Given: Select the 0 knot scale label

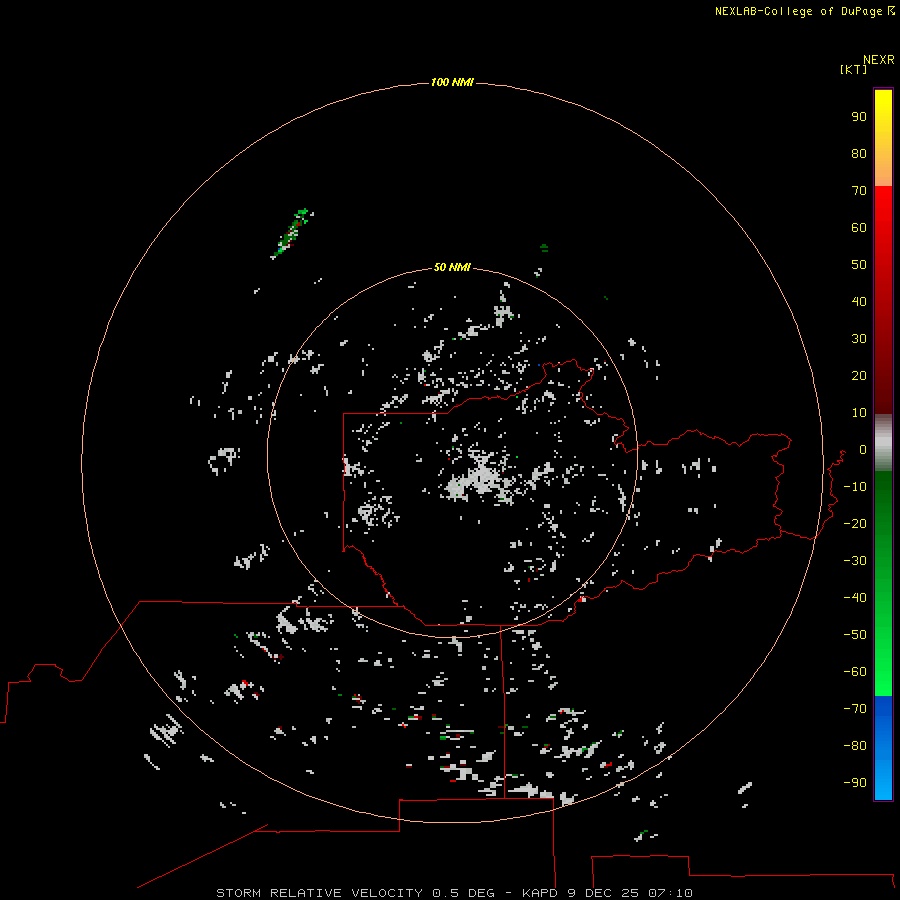Looking at the screenshot, I should (x=862, y=449).
